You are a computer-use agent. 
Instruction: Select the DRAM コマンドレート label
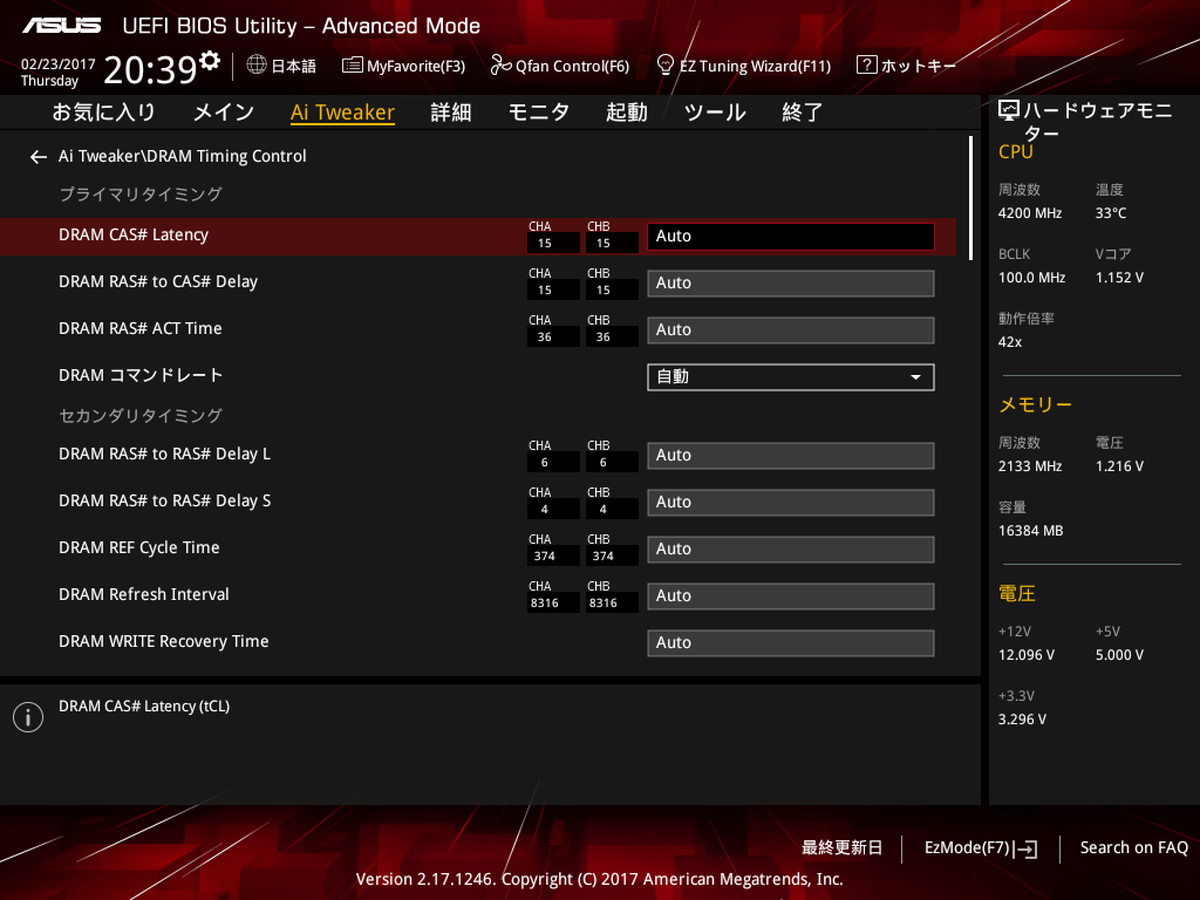[141, 376]
